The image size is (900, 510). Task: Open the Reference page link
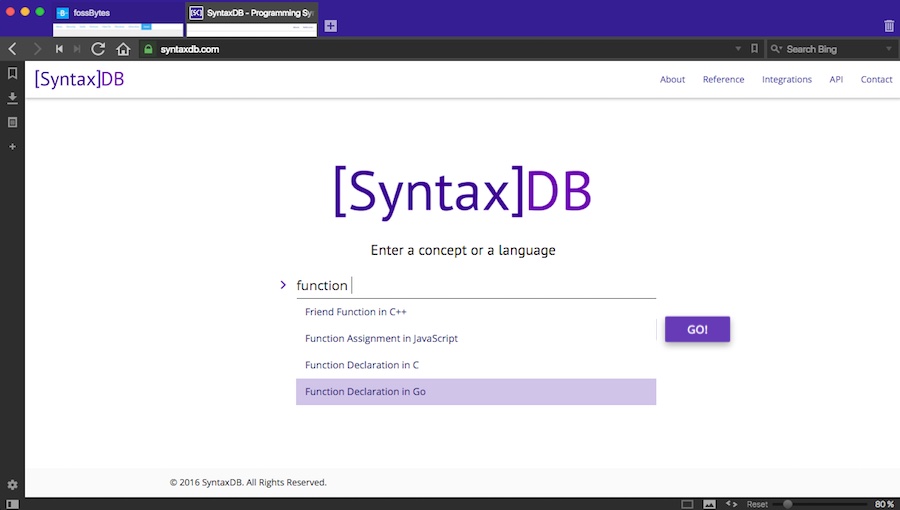pos(723,80)
